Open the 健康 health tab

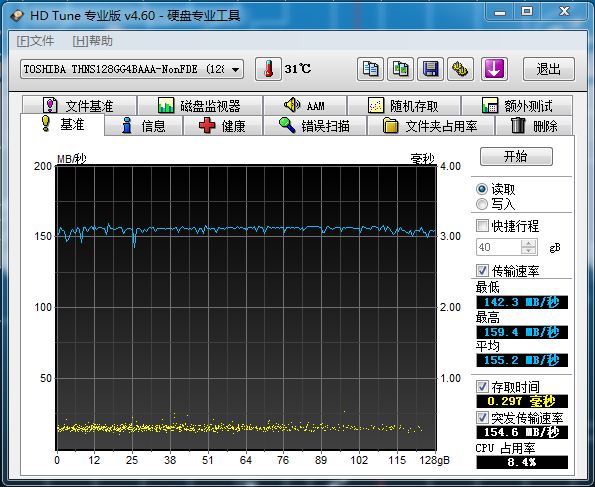coord(223,126)
